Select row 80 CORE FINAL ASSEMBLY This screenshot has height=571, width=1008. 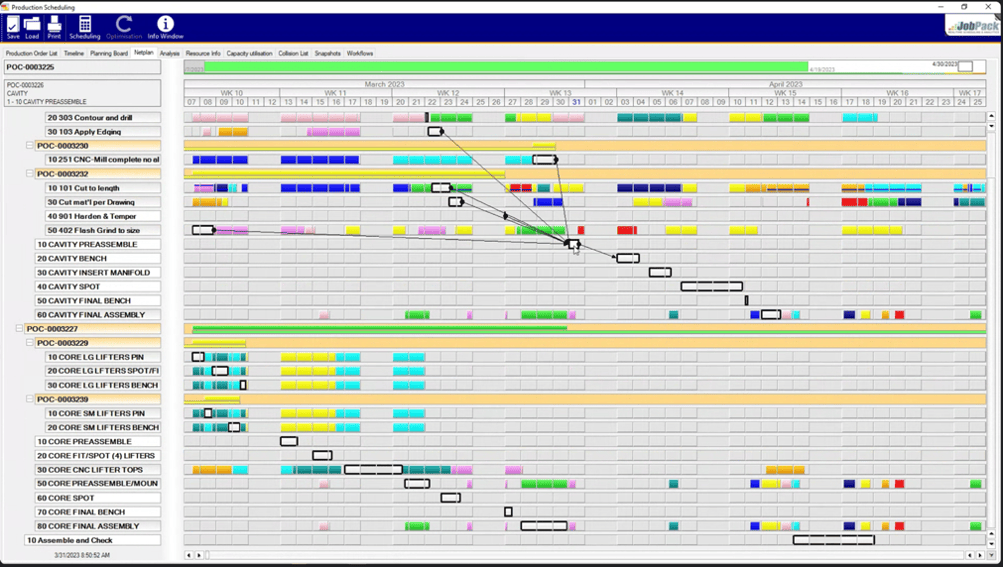pyautogui.click(x=98, y=527)
